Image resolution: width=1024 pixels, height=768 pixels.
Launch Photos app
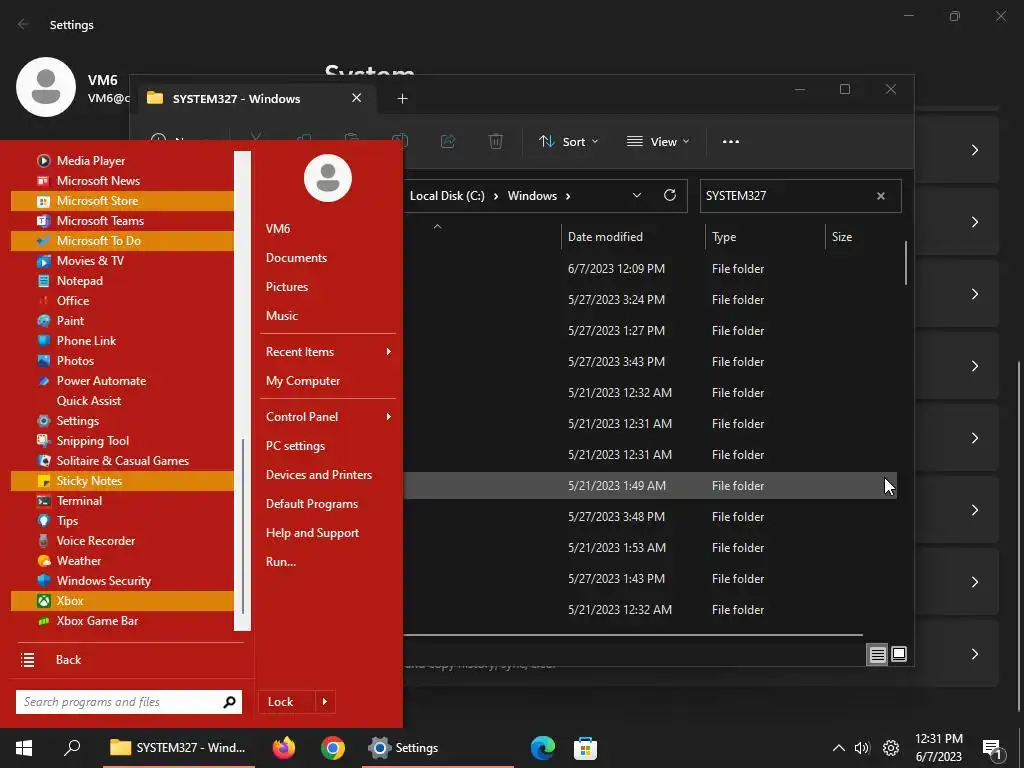click(x=122, y=360)
